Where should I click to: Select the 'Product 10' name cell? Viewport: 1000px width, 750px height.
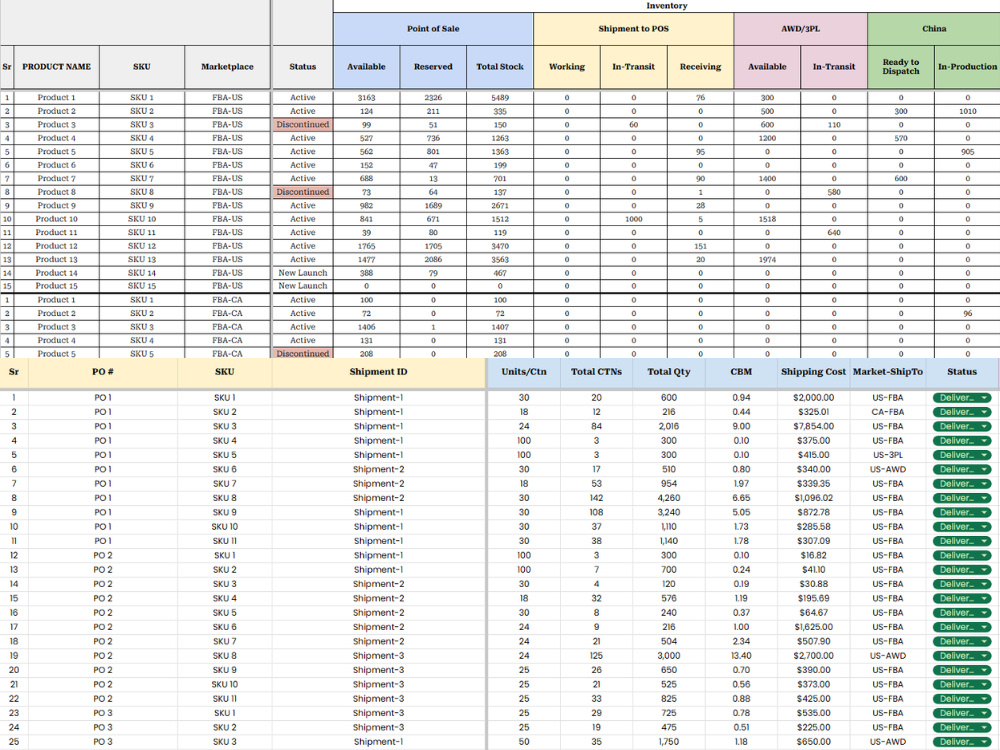coord(57,219)
